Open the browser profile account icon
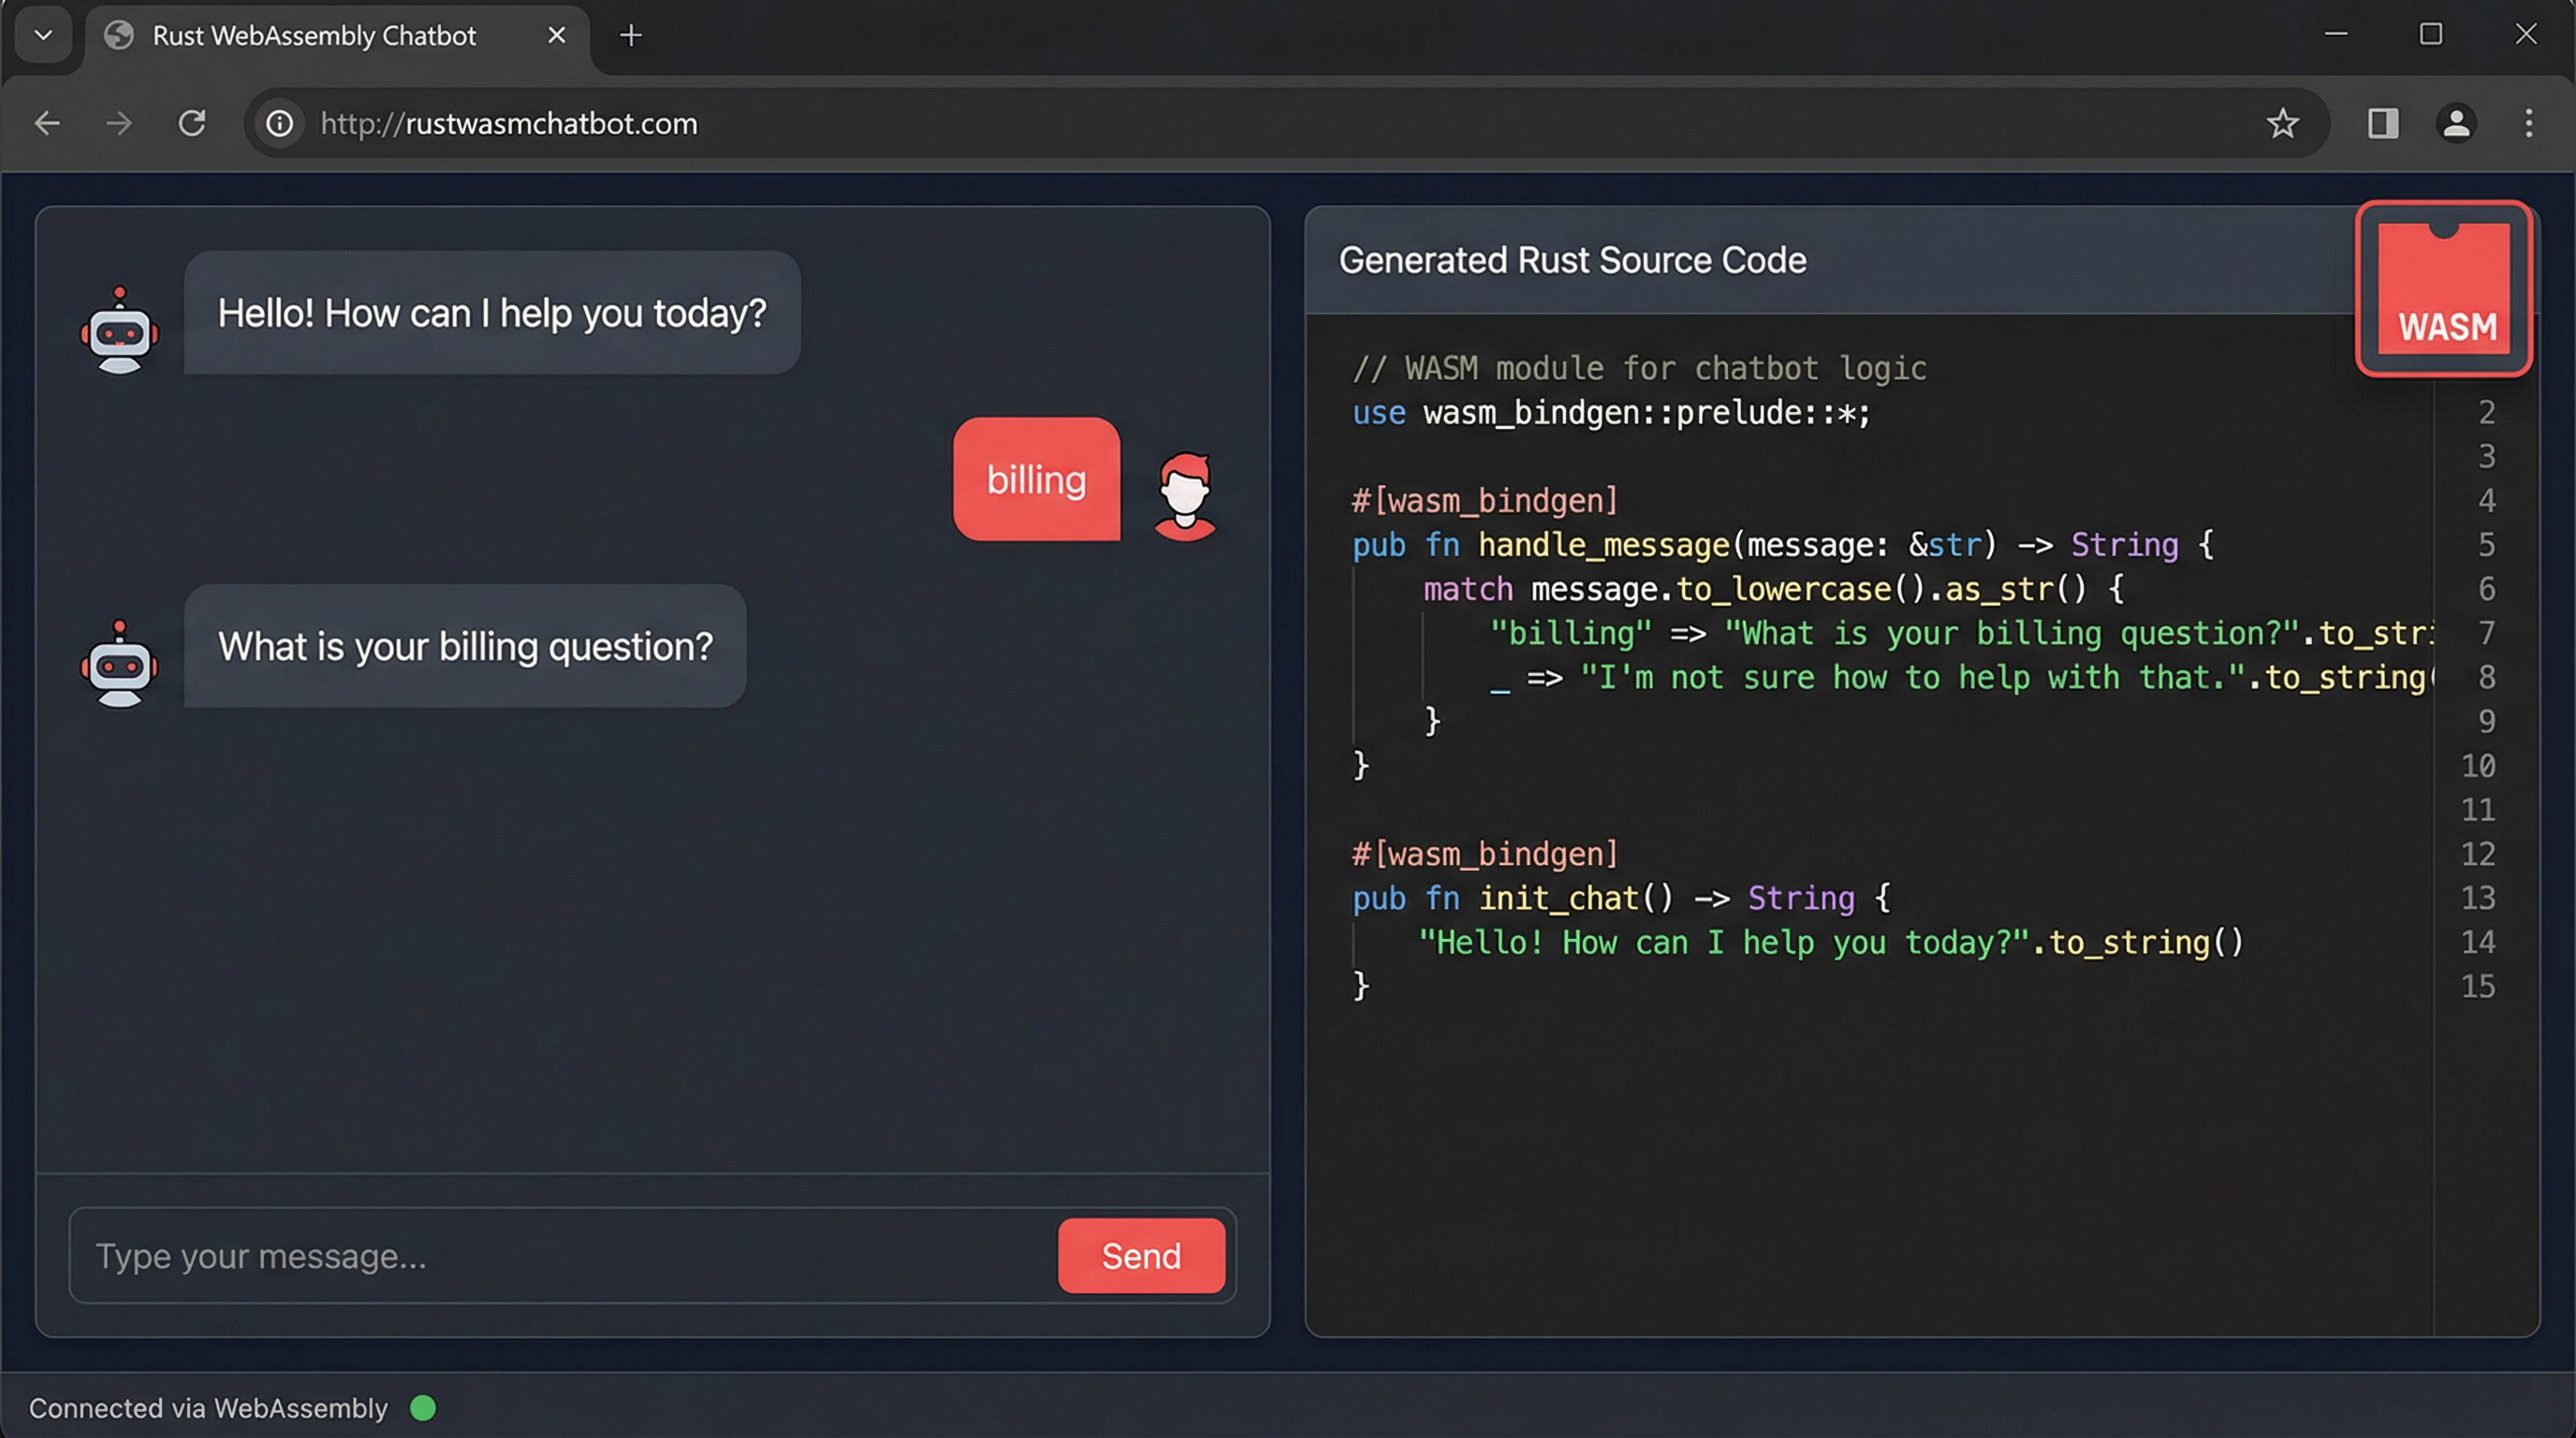 point(2456,124)
